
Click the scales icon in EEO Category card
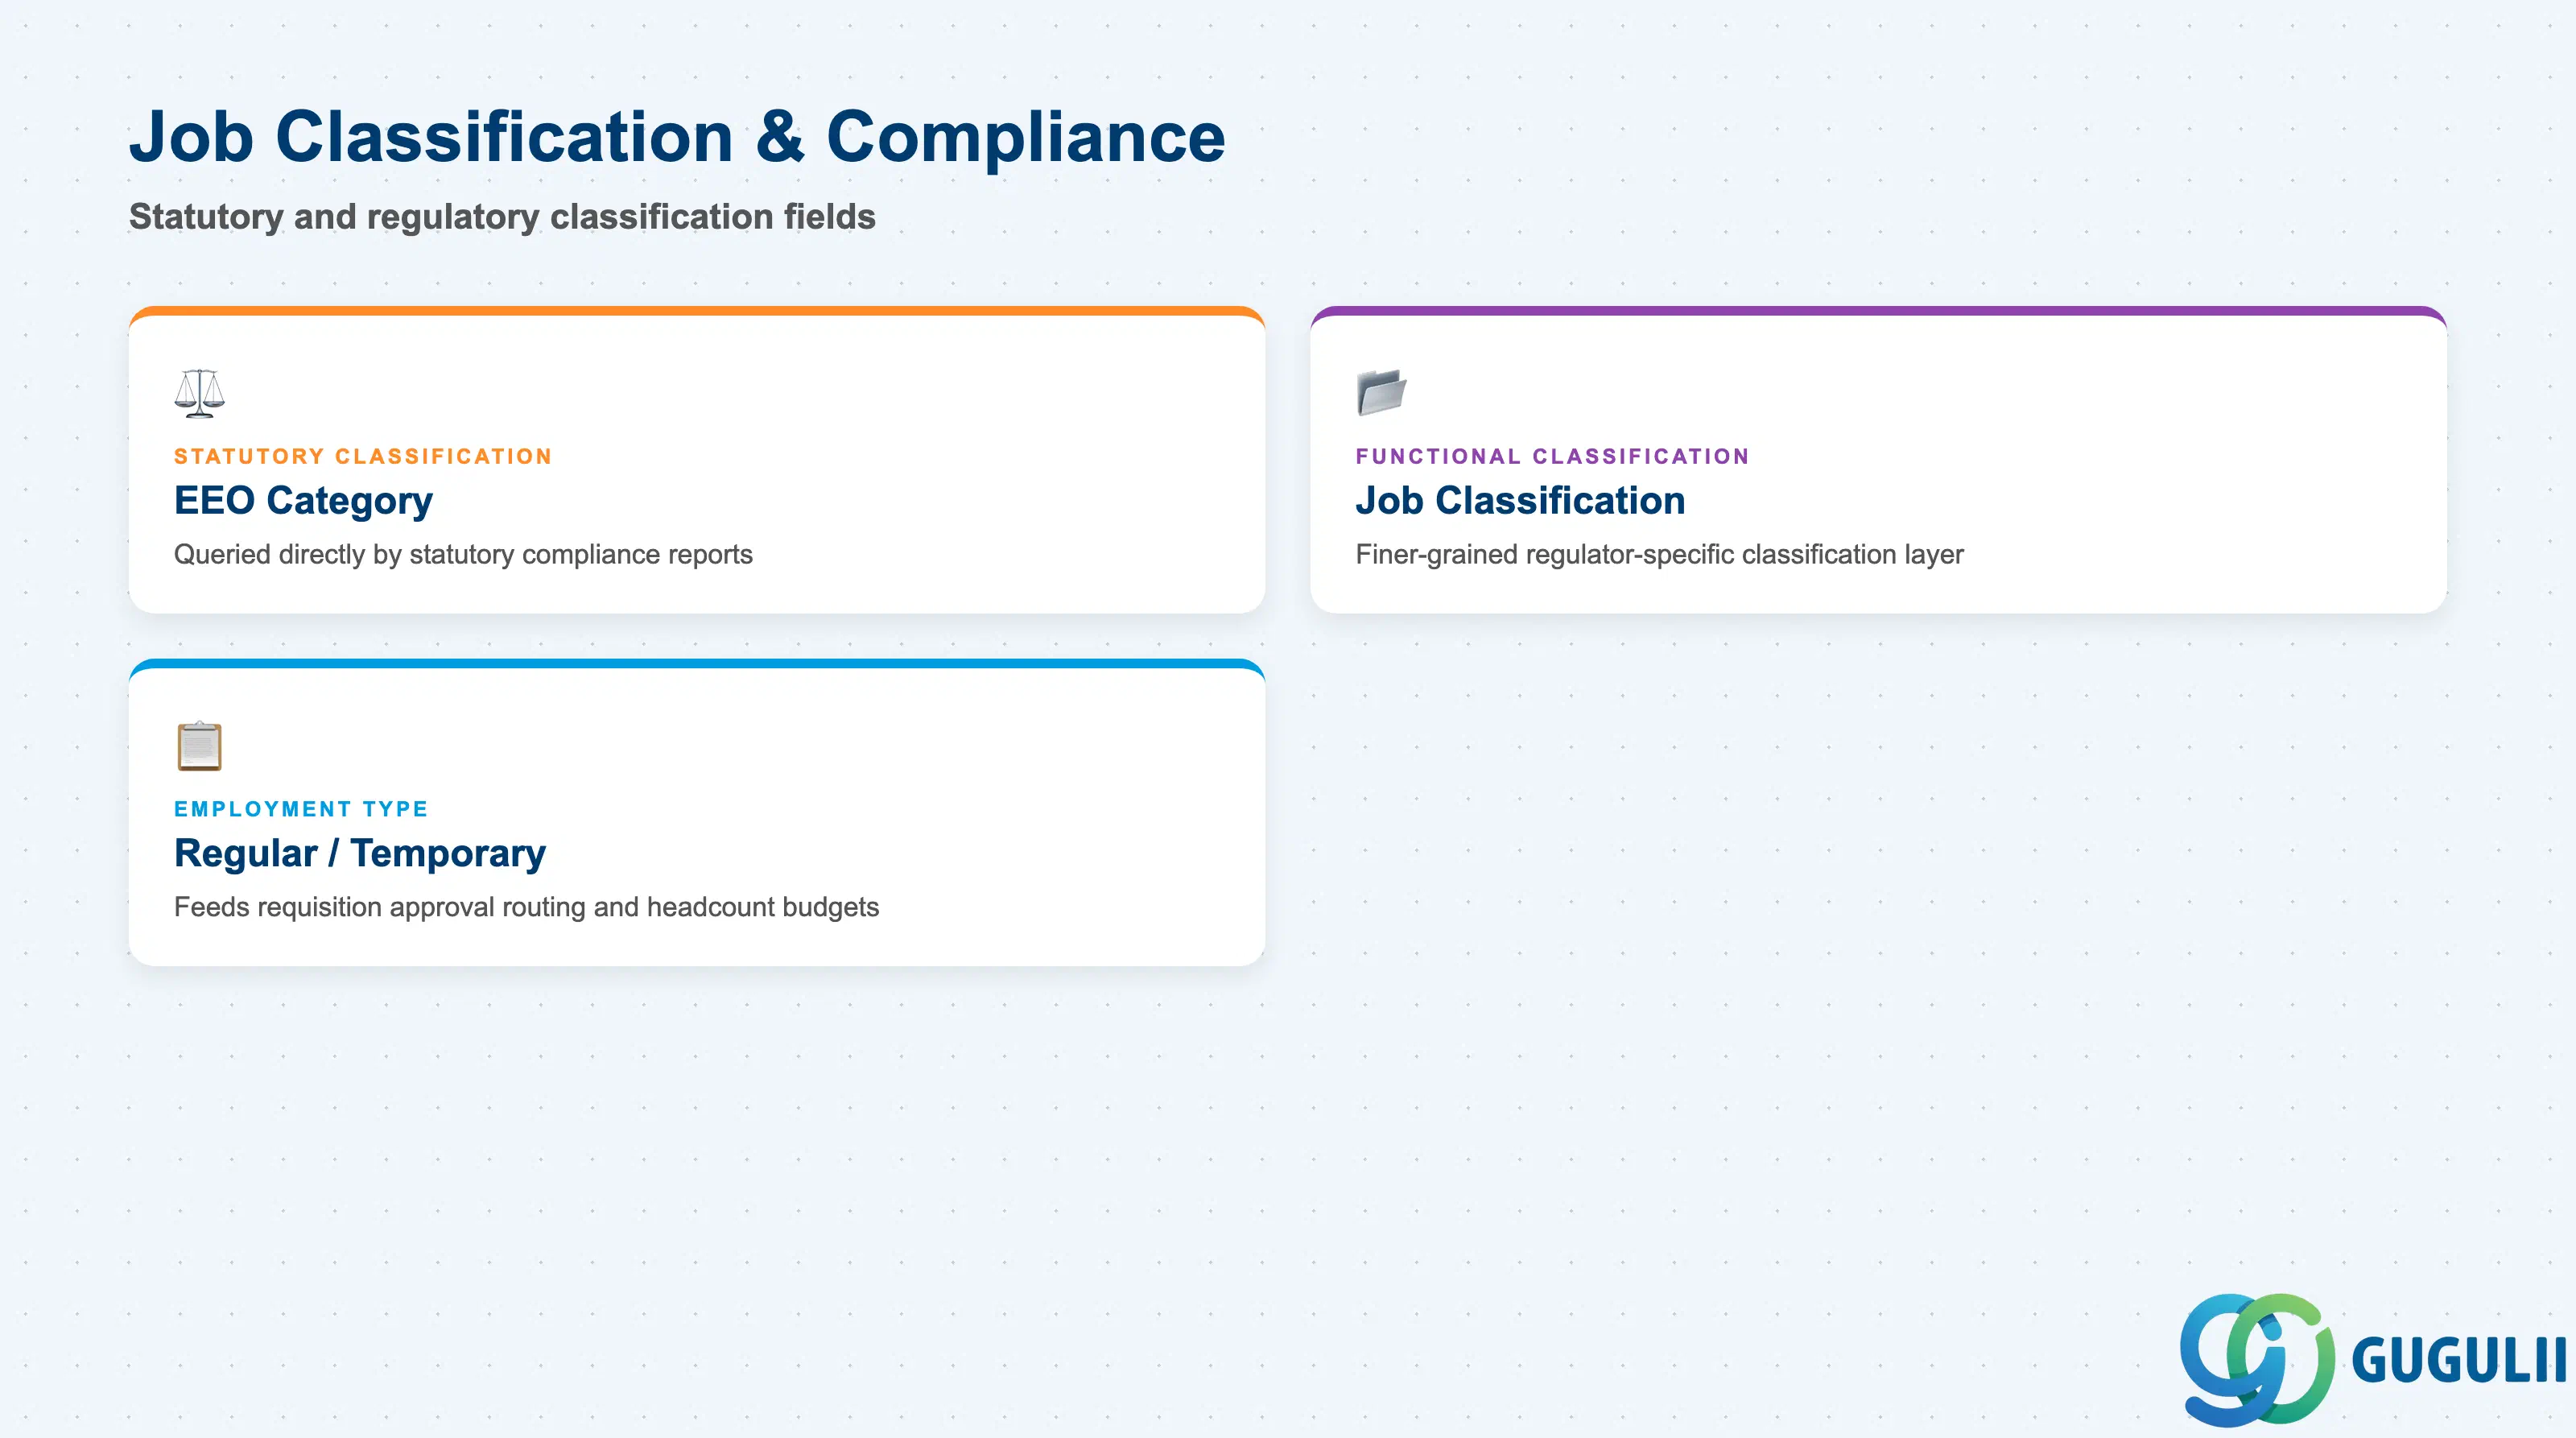pyautogui.click(x=199, y=393)
